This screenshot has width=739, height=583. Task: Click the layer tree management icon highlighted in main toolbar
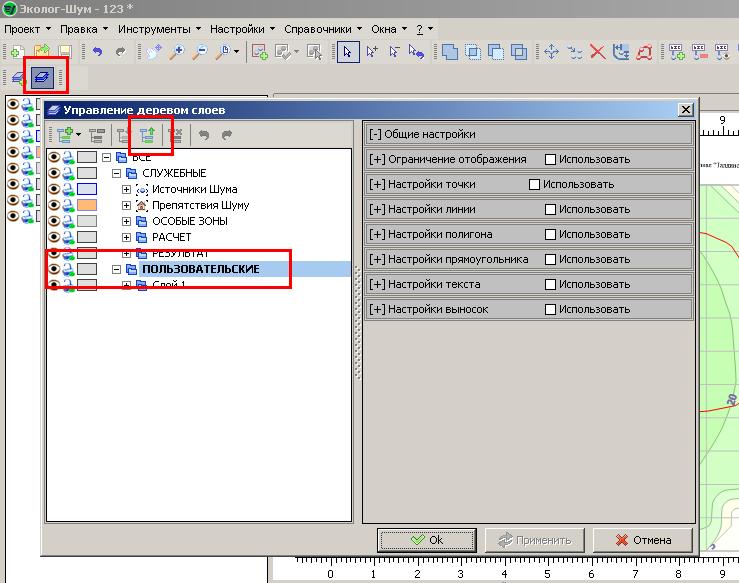click(43, 77)
